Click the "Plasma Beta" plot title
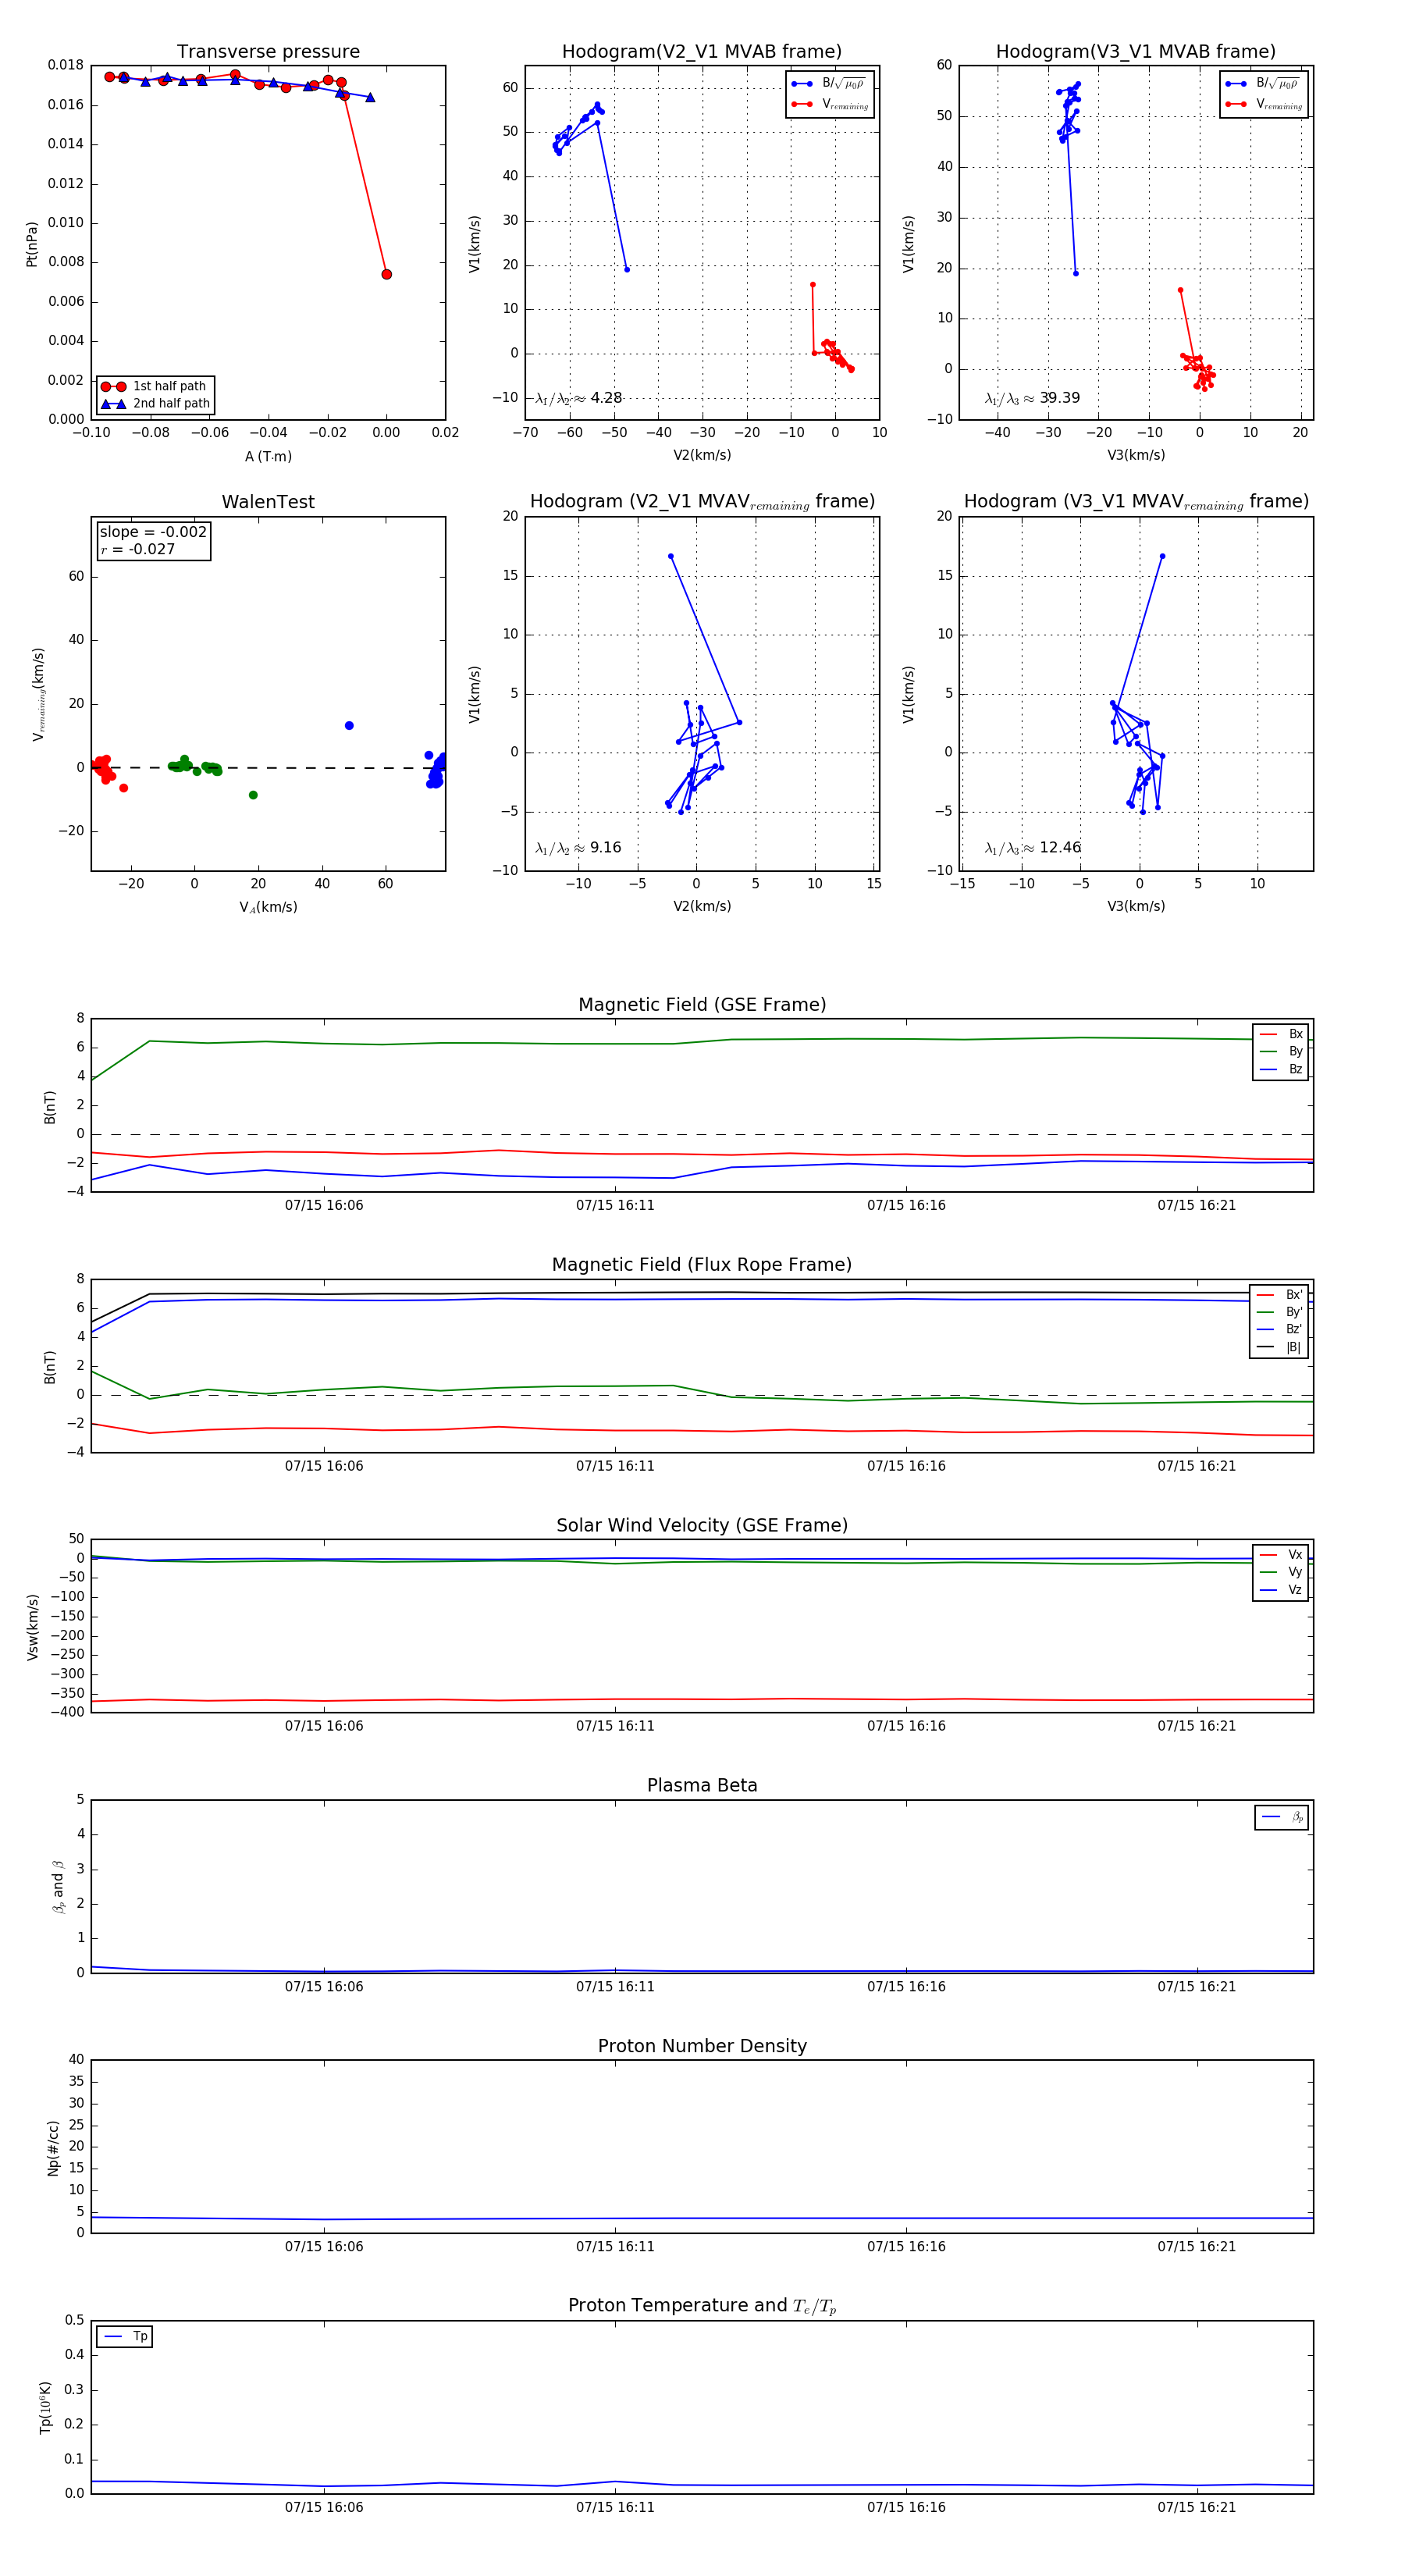The width and height of the screenshot is (1405, 2576). 702,1785
